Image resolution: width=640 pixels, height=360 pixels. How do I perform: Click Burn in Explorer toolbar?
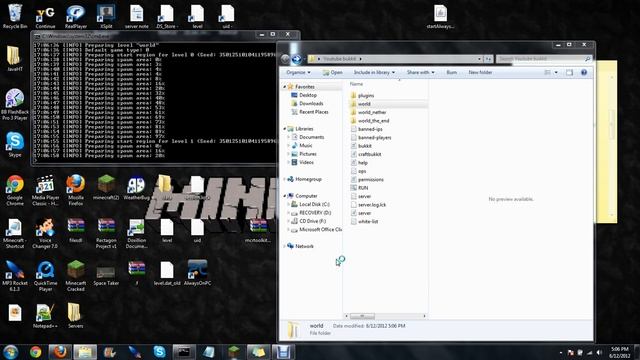[451, 72]
